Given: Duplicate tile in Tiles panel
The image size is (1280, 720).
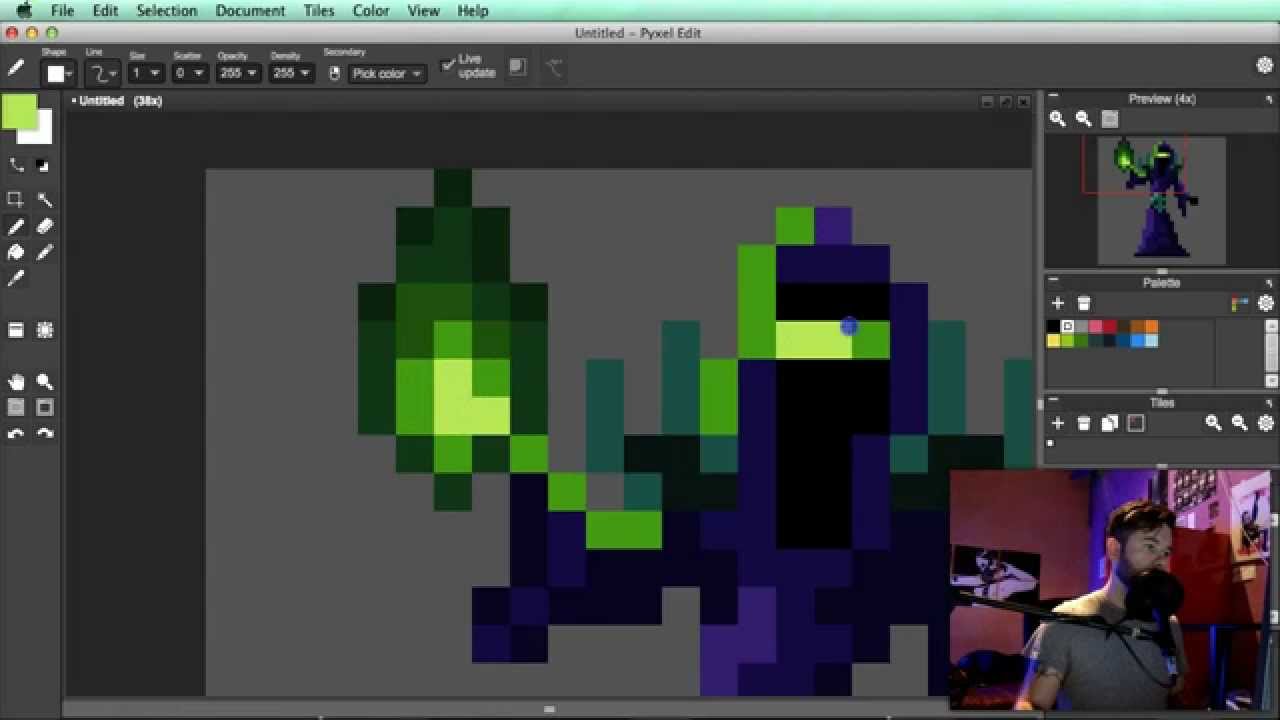Looking at the screenshot, I should [1109, 423].
